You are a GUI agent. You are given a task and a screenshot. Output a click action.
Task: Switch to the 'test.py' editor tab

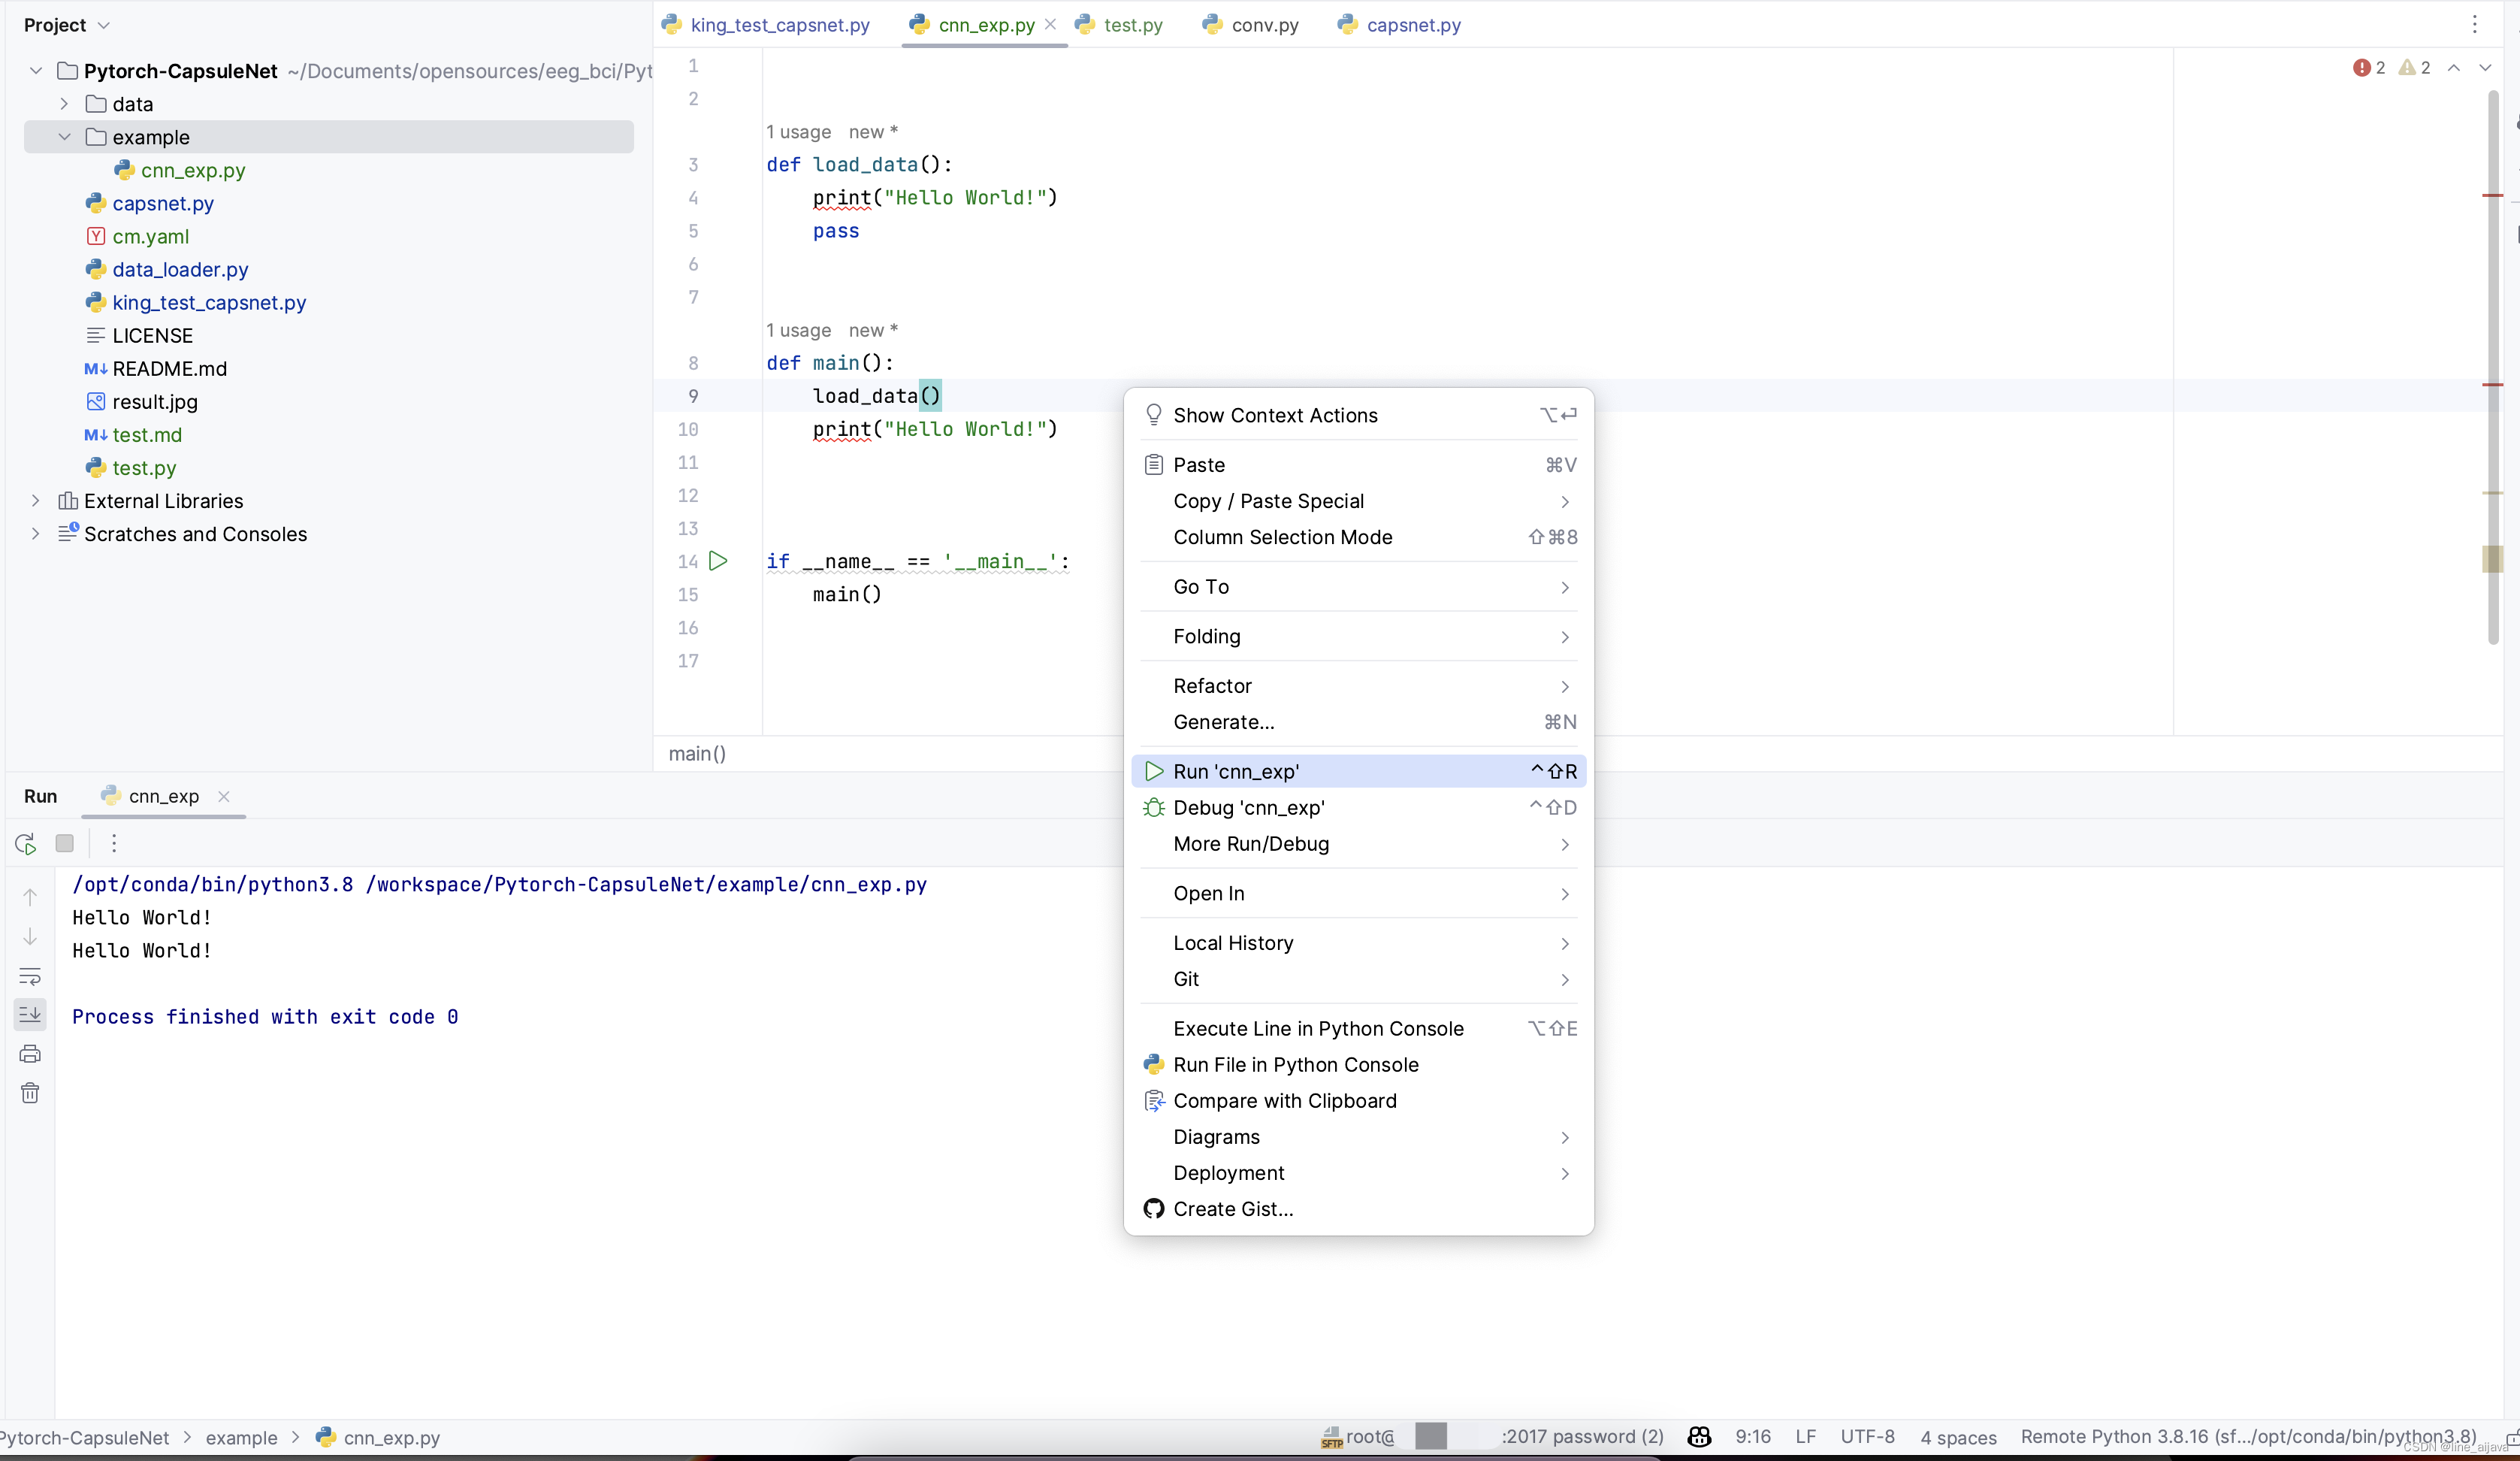pos(1132,24)
